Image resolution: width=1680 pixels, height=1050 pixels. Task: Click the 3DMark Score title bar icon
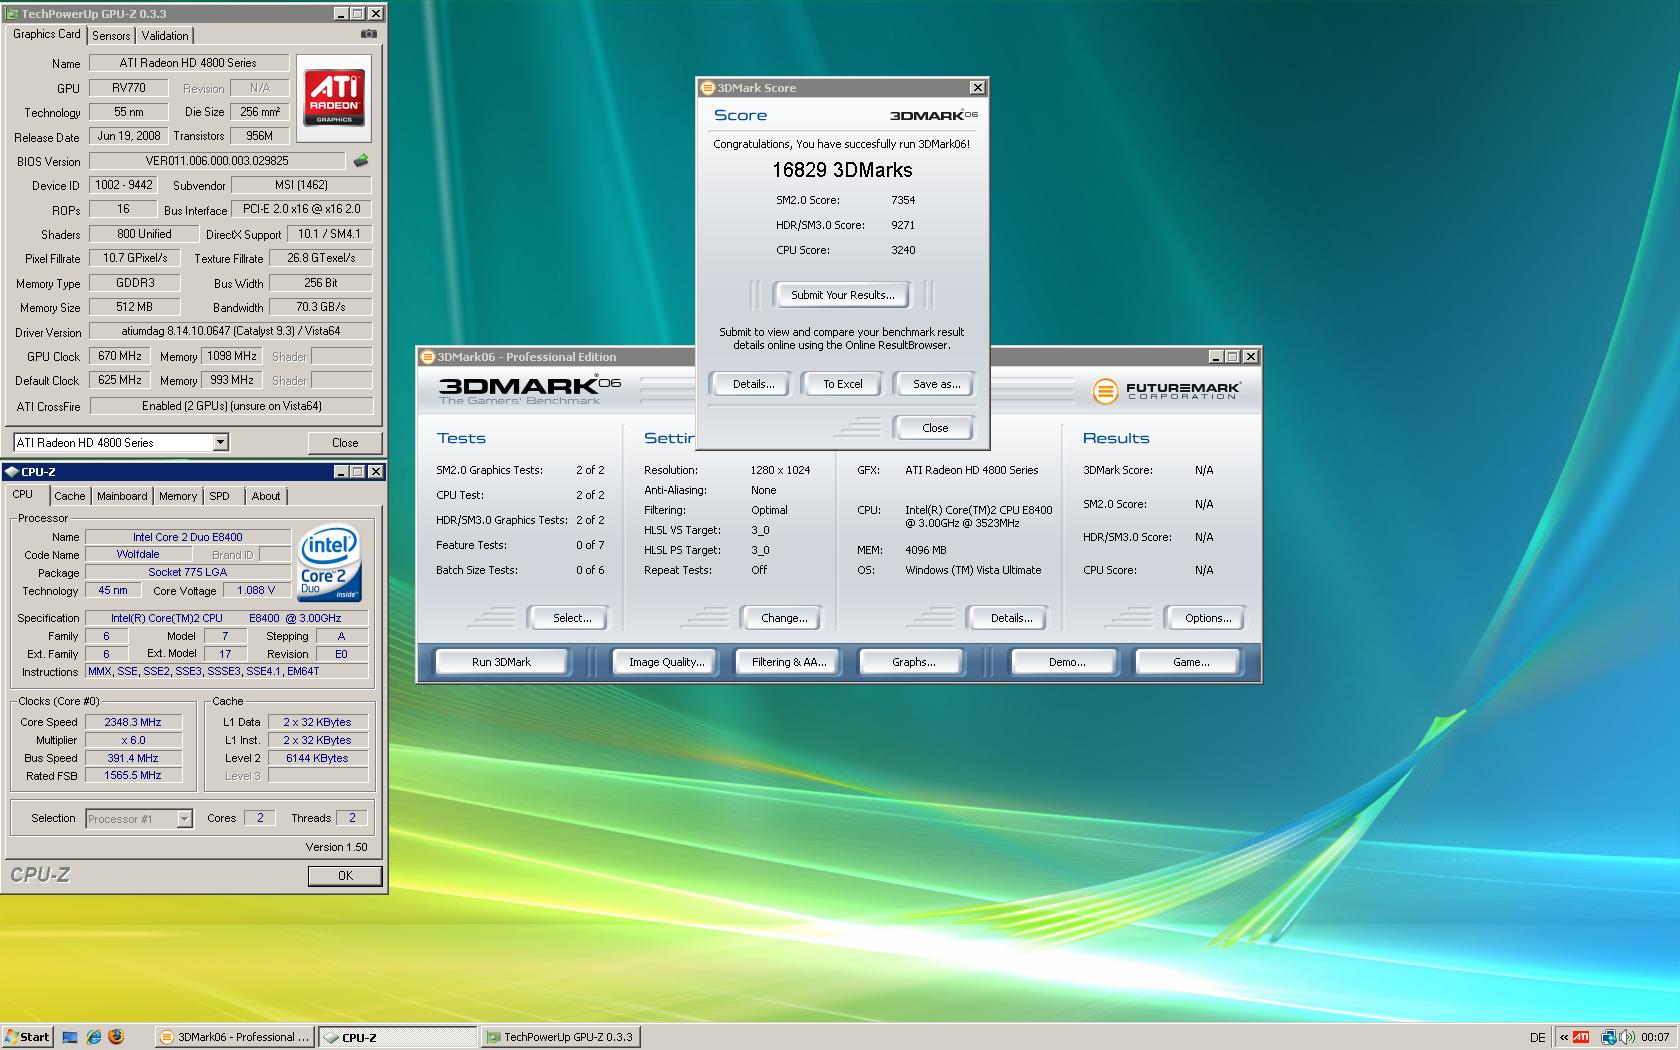pyautogui.click(x=708, y=88)
